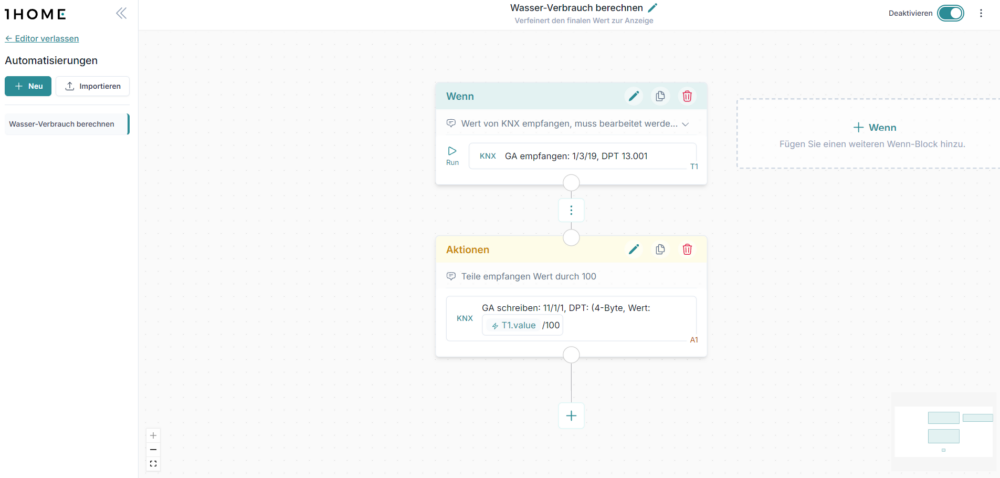The width and height of the screenshot is (1000, 478).
Task: Click the Importieren button
Action: 92,86
